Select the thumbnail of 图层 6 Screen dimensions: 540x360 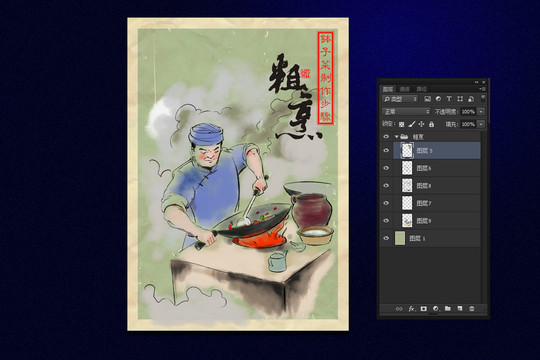pyautogui.click(x=407, y=168)
